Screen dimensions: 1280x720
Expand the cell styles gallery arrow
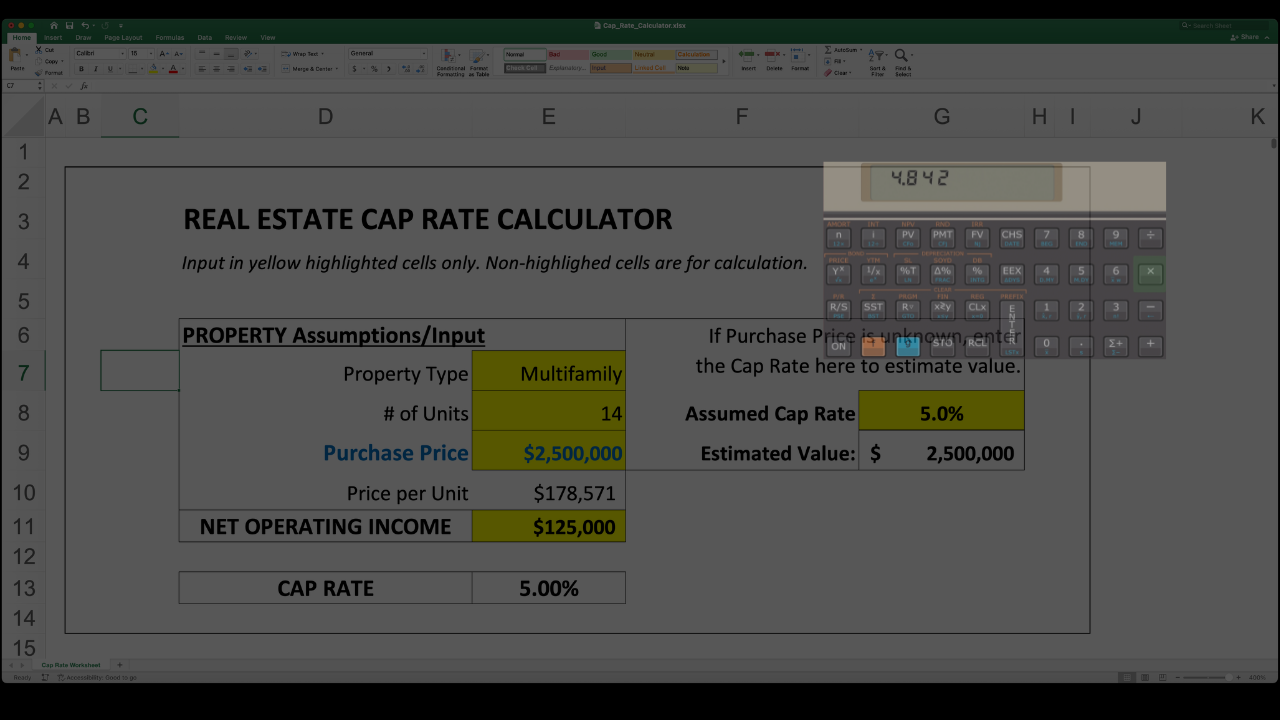click(724, 61)
